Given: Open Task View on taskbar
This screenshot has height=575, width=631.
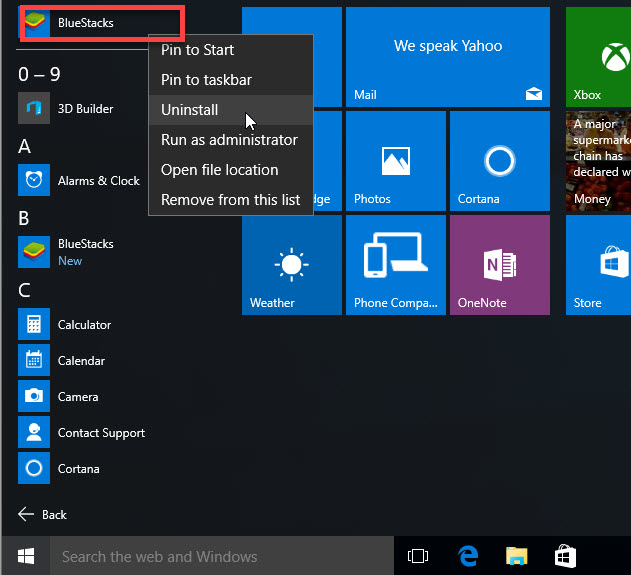Looking at the screenshot, I should (x=418, y=556).
